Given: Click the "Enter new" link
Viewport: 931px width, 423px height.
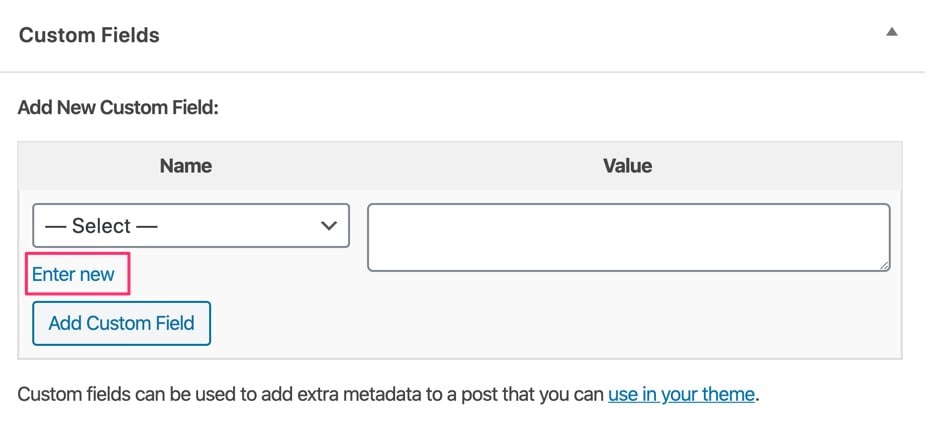Looking at the screenshot, I should coord(74,274).
